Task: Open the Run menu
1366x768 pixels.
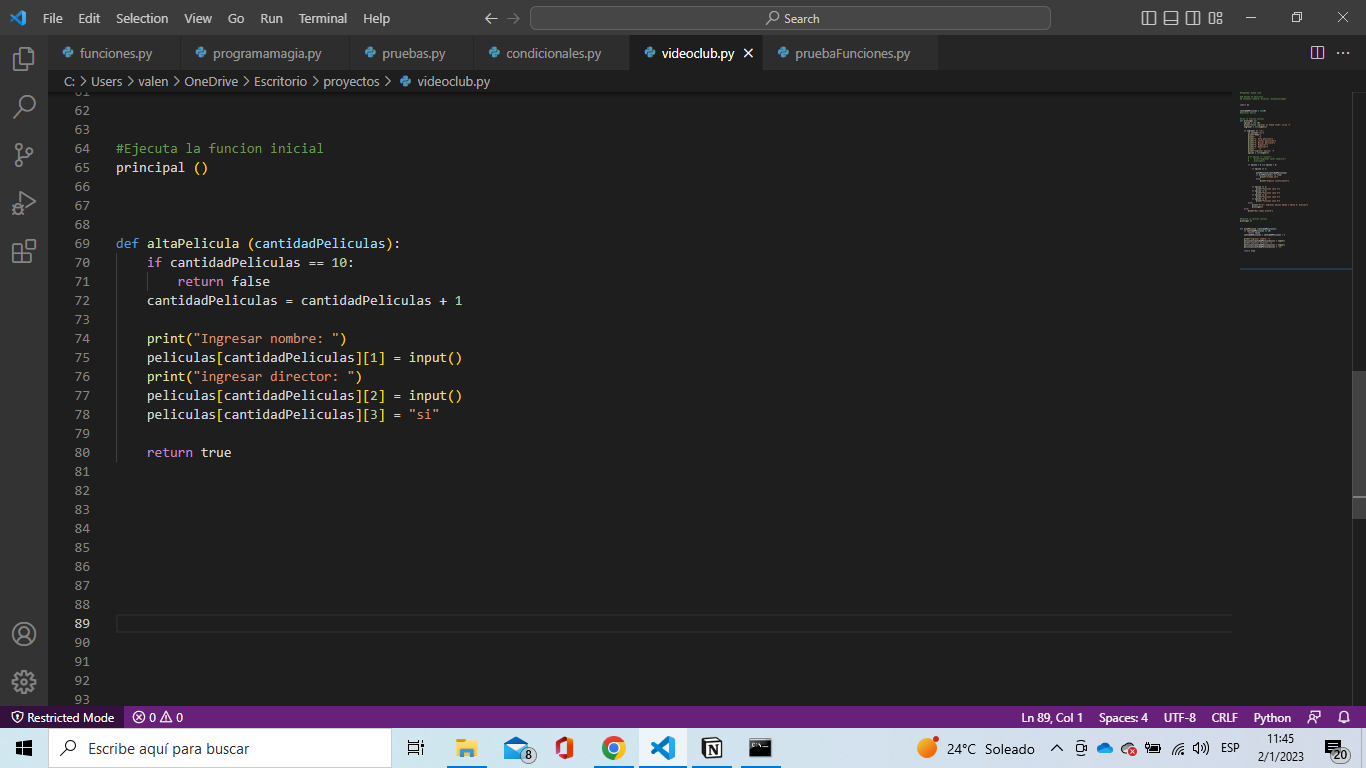Action: [x=271, y=18]
